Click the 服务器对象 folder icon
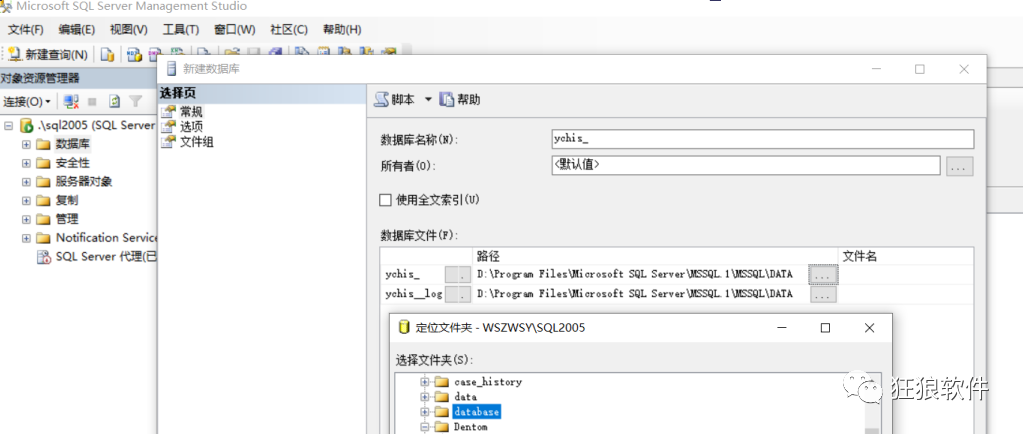Image resolution: width=1023 pixels, height=434 pixels. (x=43, y=181)
